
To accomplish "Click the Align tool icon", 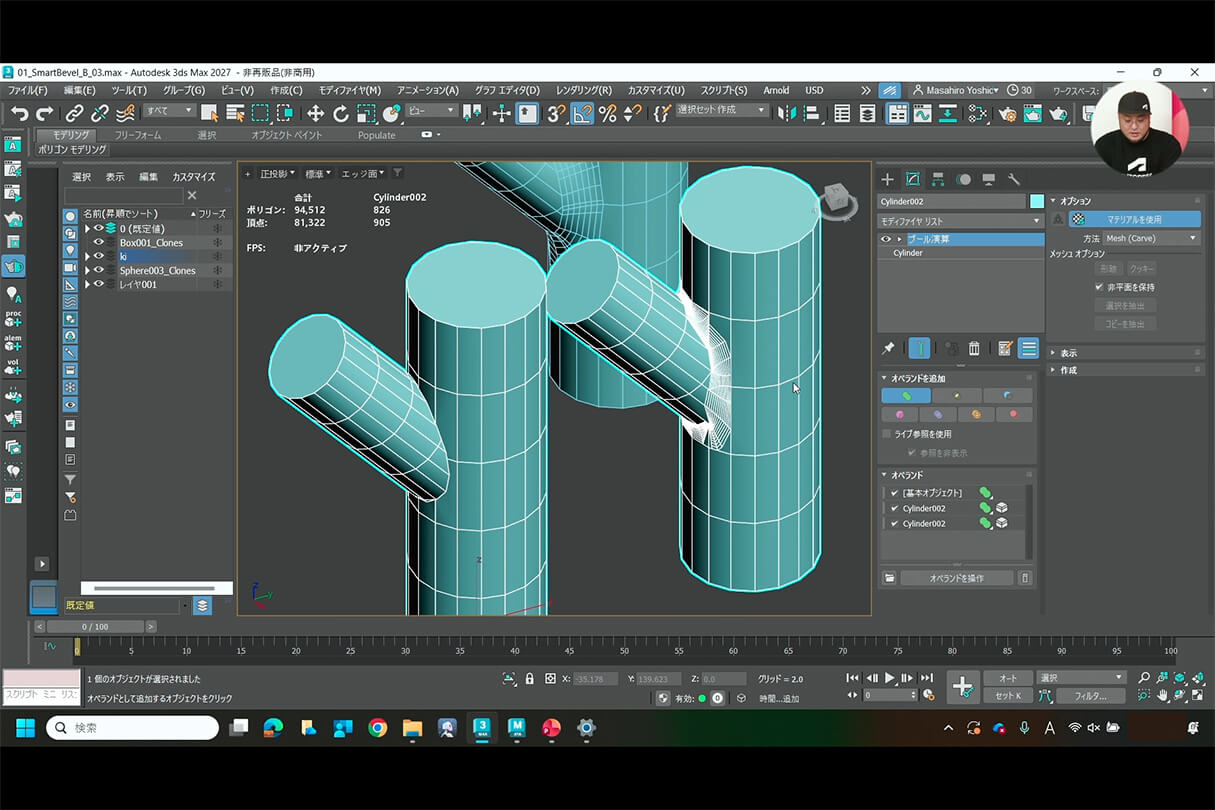I will (x=813, y=113).
